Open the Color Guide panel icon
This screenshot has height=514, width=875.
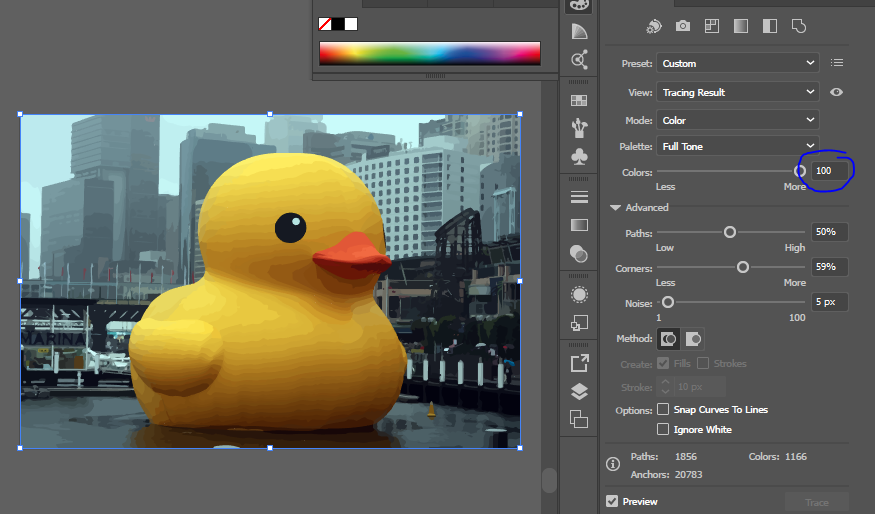(x=579, y=31)
